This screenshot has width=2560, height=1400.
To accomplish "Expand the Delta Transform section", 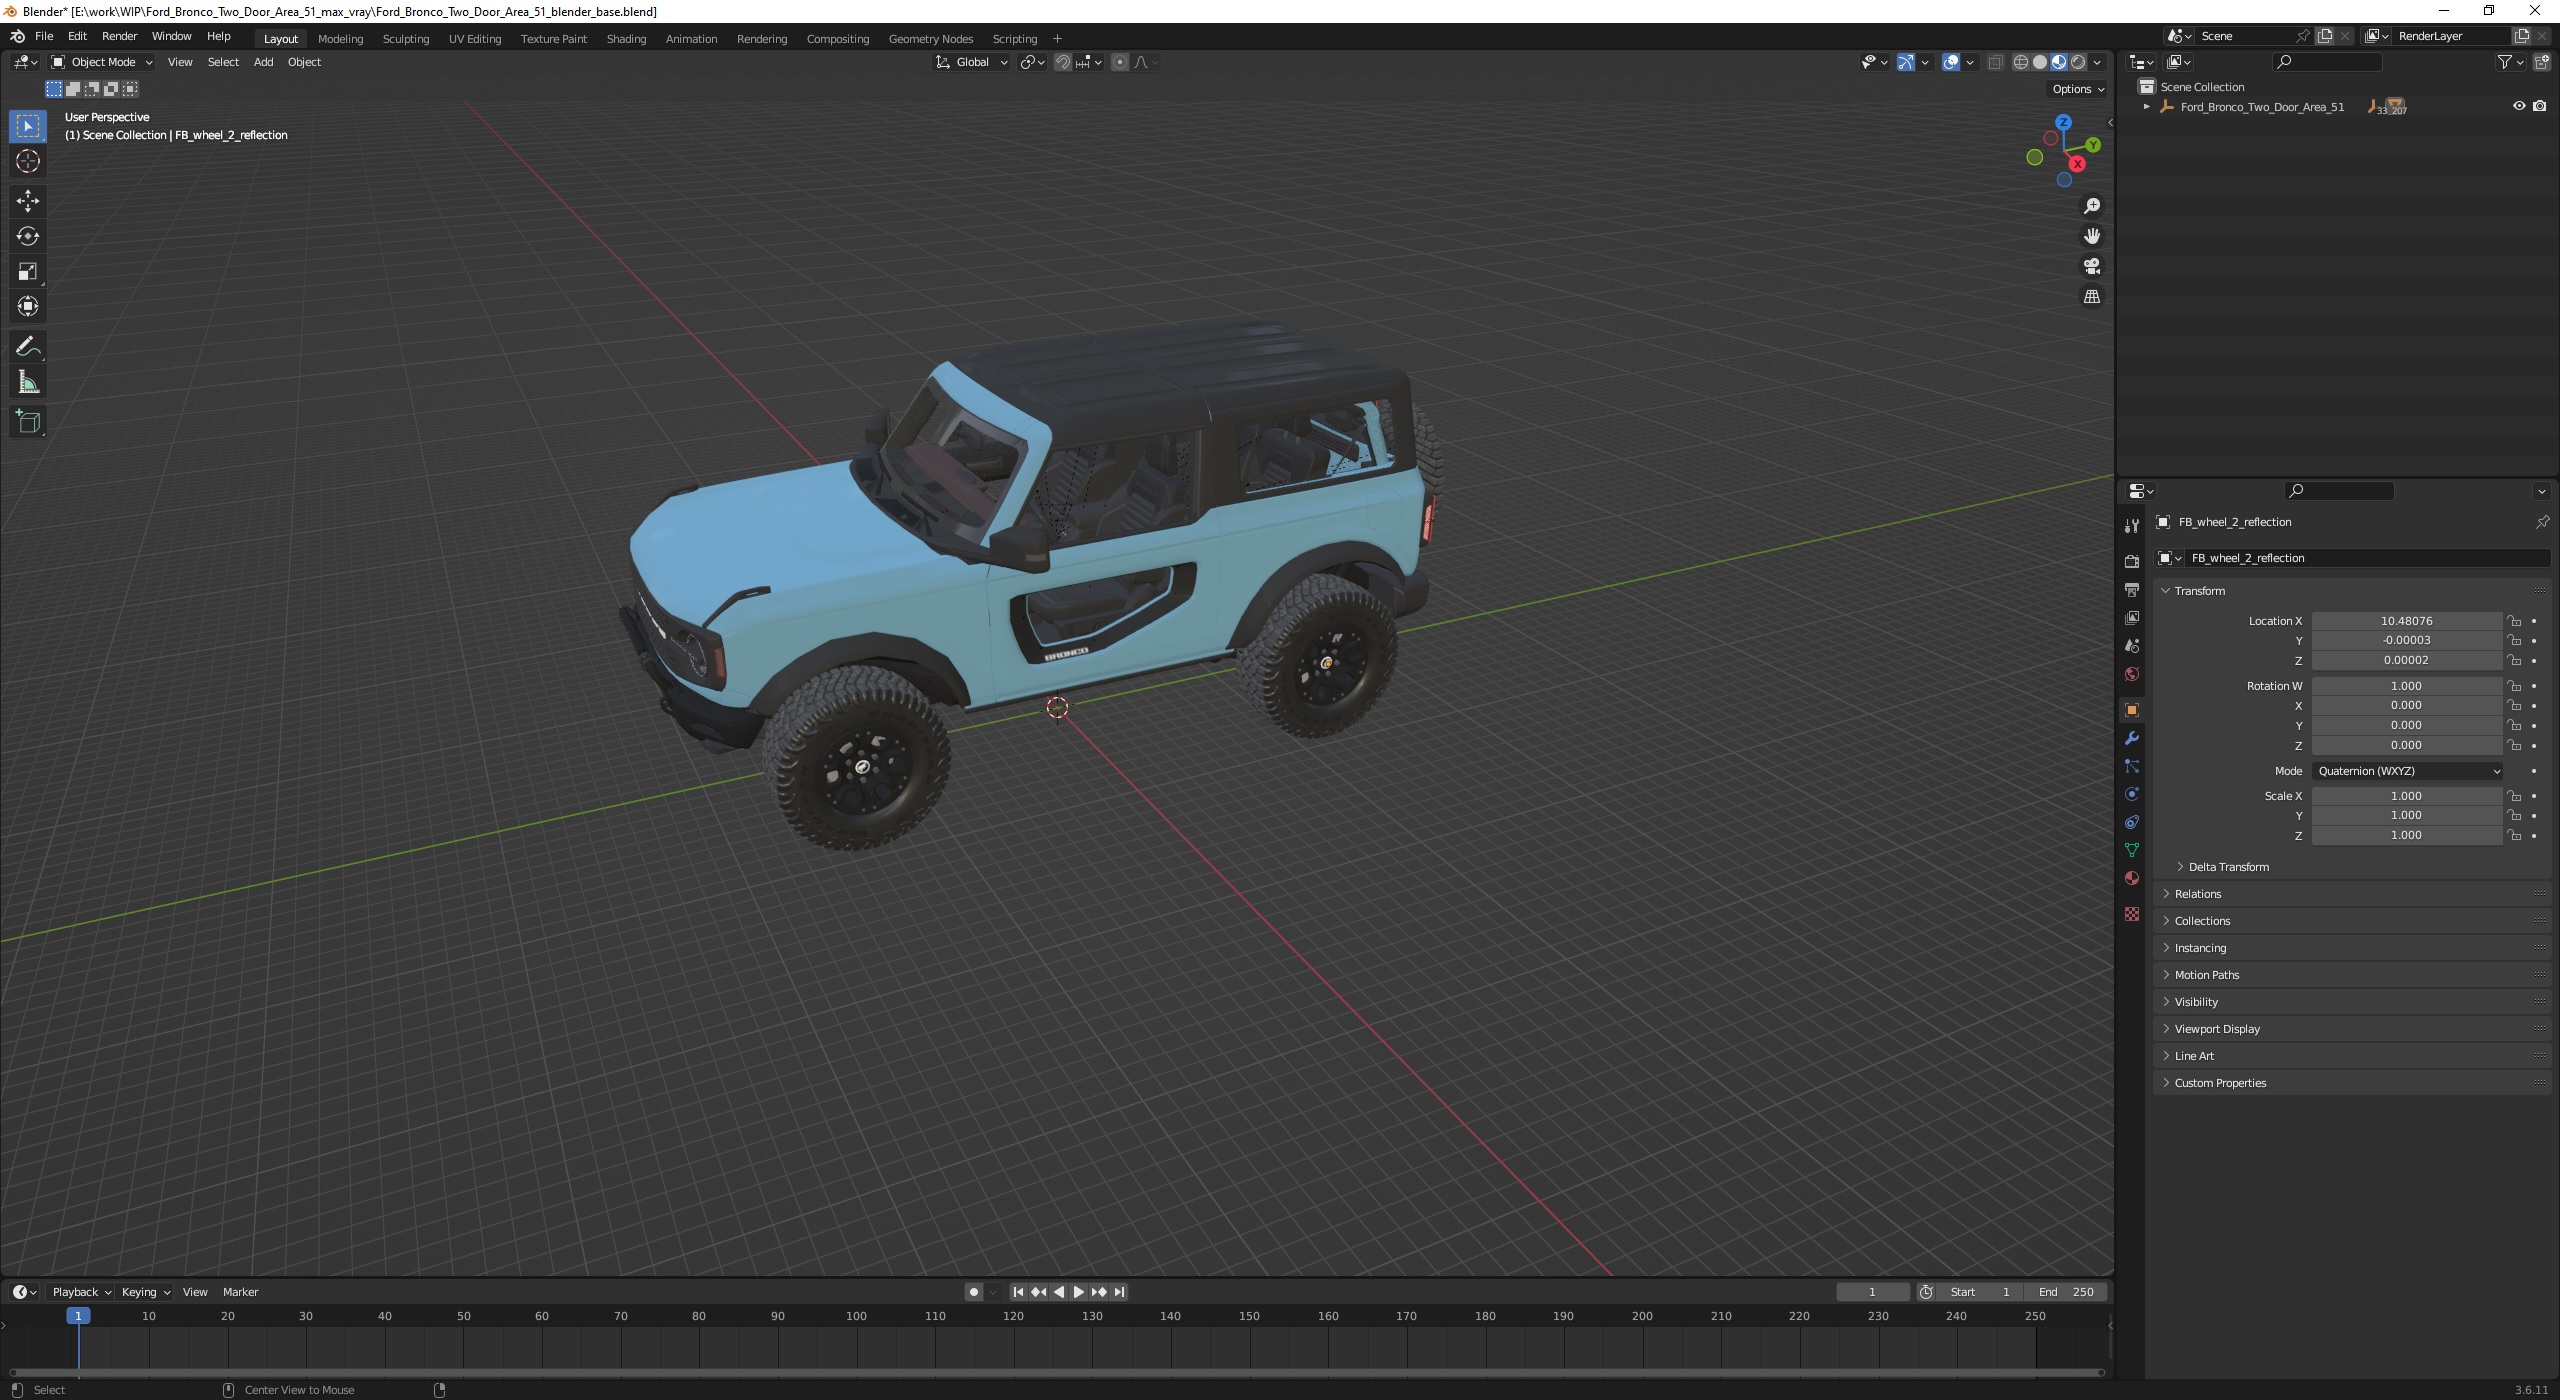I will [x=2228, y=867].
